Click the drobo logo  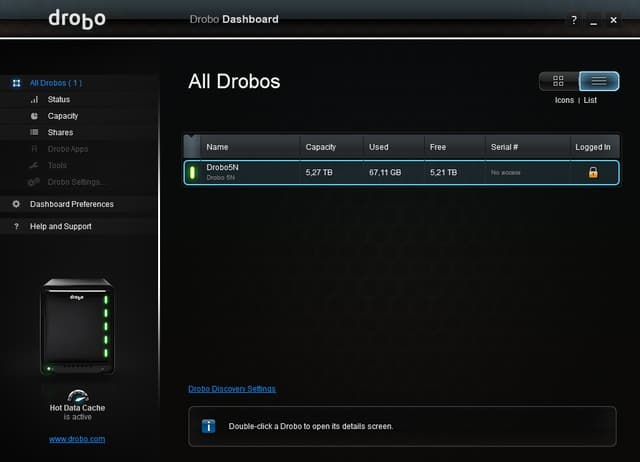tap(77, 19)
